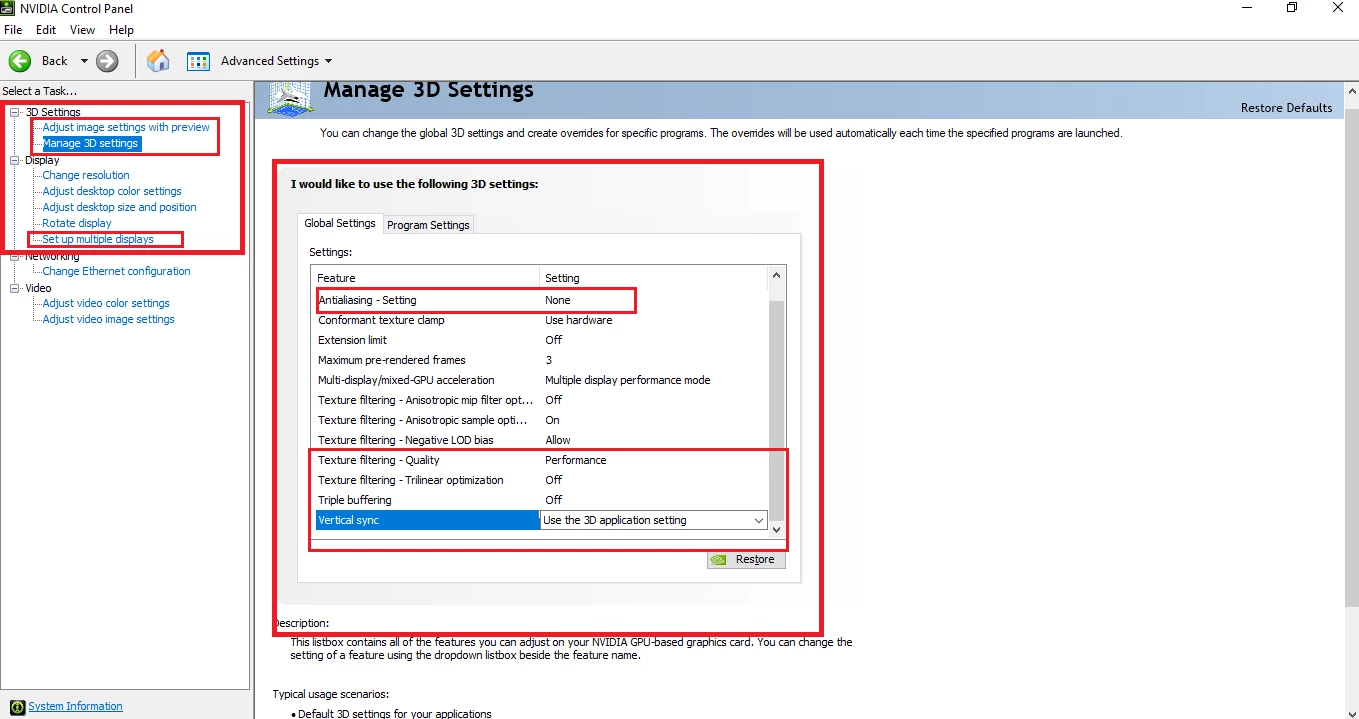Image resolution: width=1359 pixels, height=719 pixels.
Task: Click Multiple display performance mode value
Action: 628,380
